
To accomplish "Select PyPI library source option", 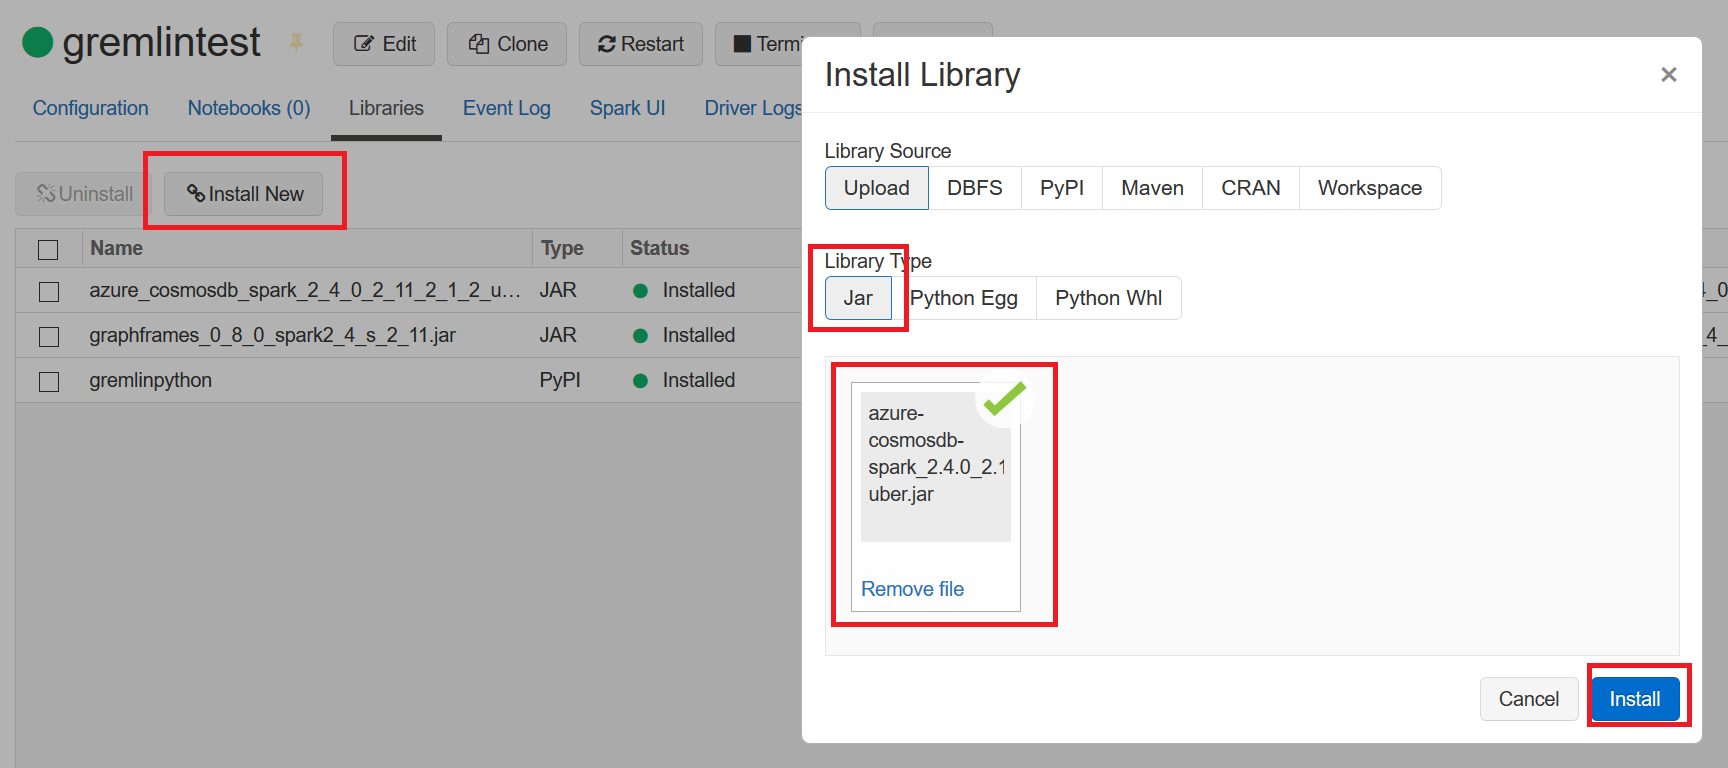I will click(x=1061, y=188).
